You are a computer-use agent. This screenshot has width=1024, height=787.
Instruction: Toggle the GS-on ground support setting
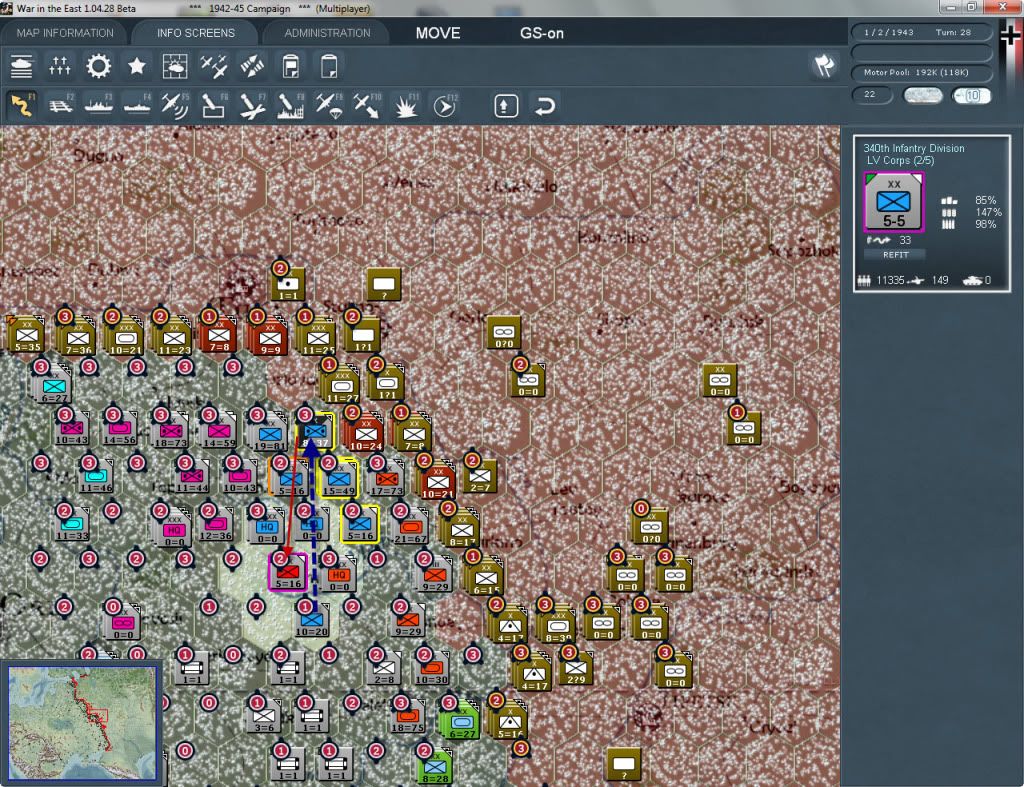(541, 33)
